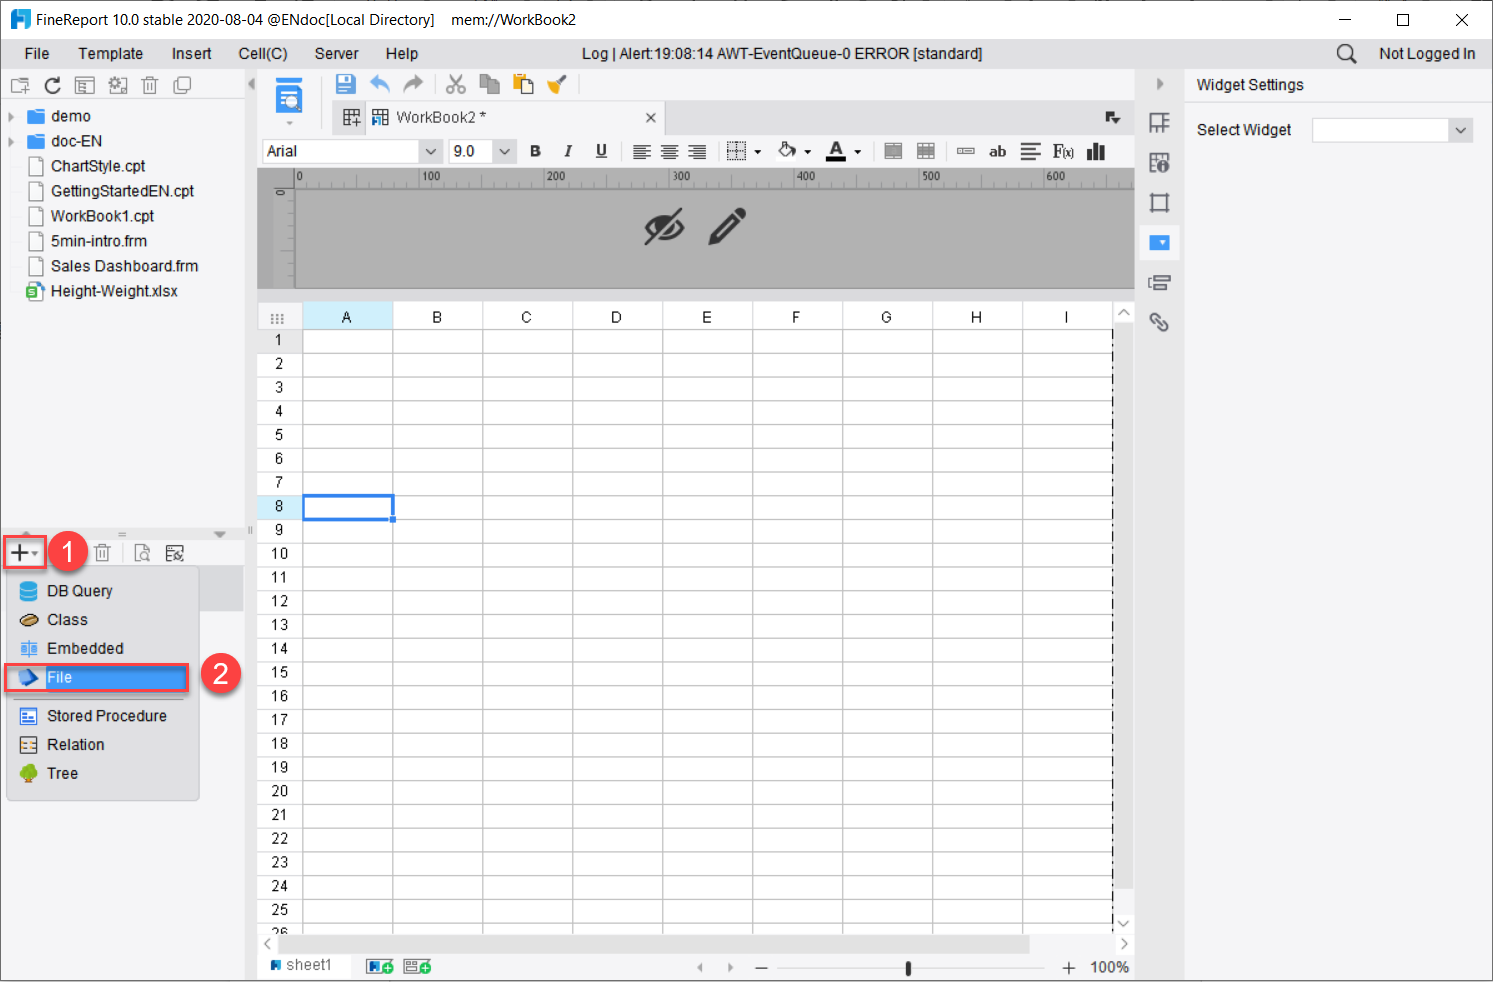
Task: Toggle italic formatting
Action: (x=568, y=151)
